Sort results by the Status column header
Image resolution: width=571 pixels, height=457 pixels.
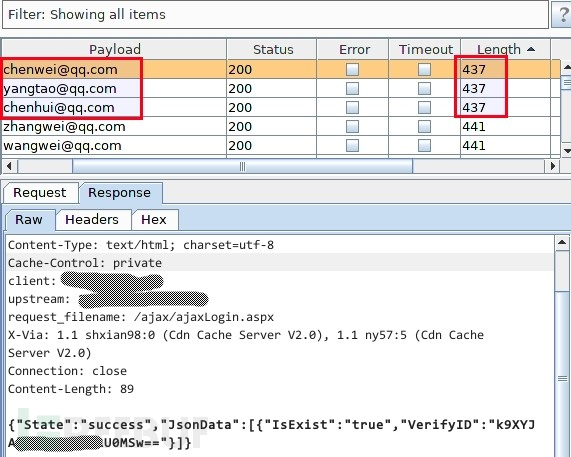pos(272,49)
